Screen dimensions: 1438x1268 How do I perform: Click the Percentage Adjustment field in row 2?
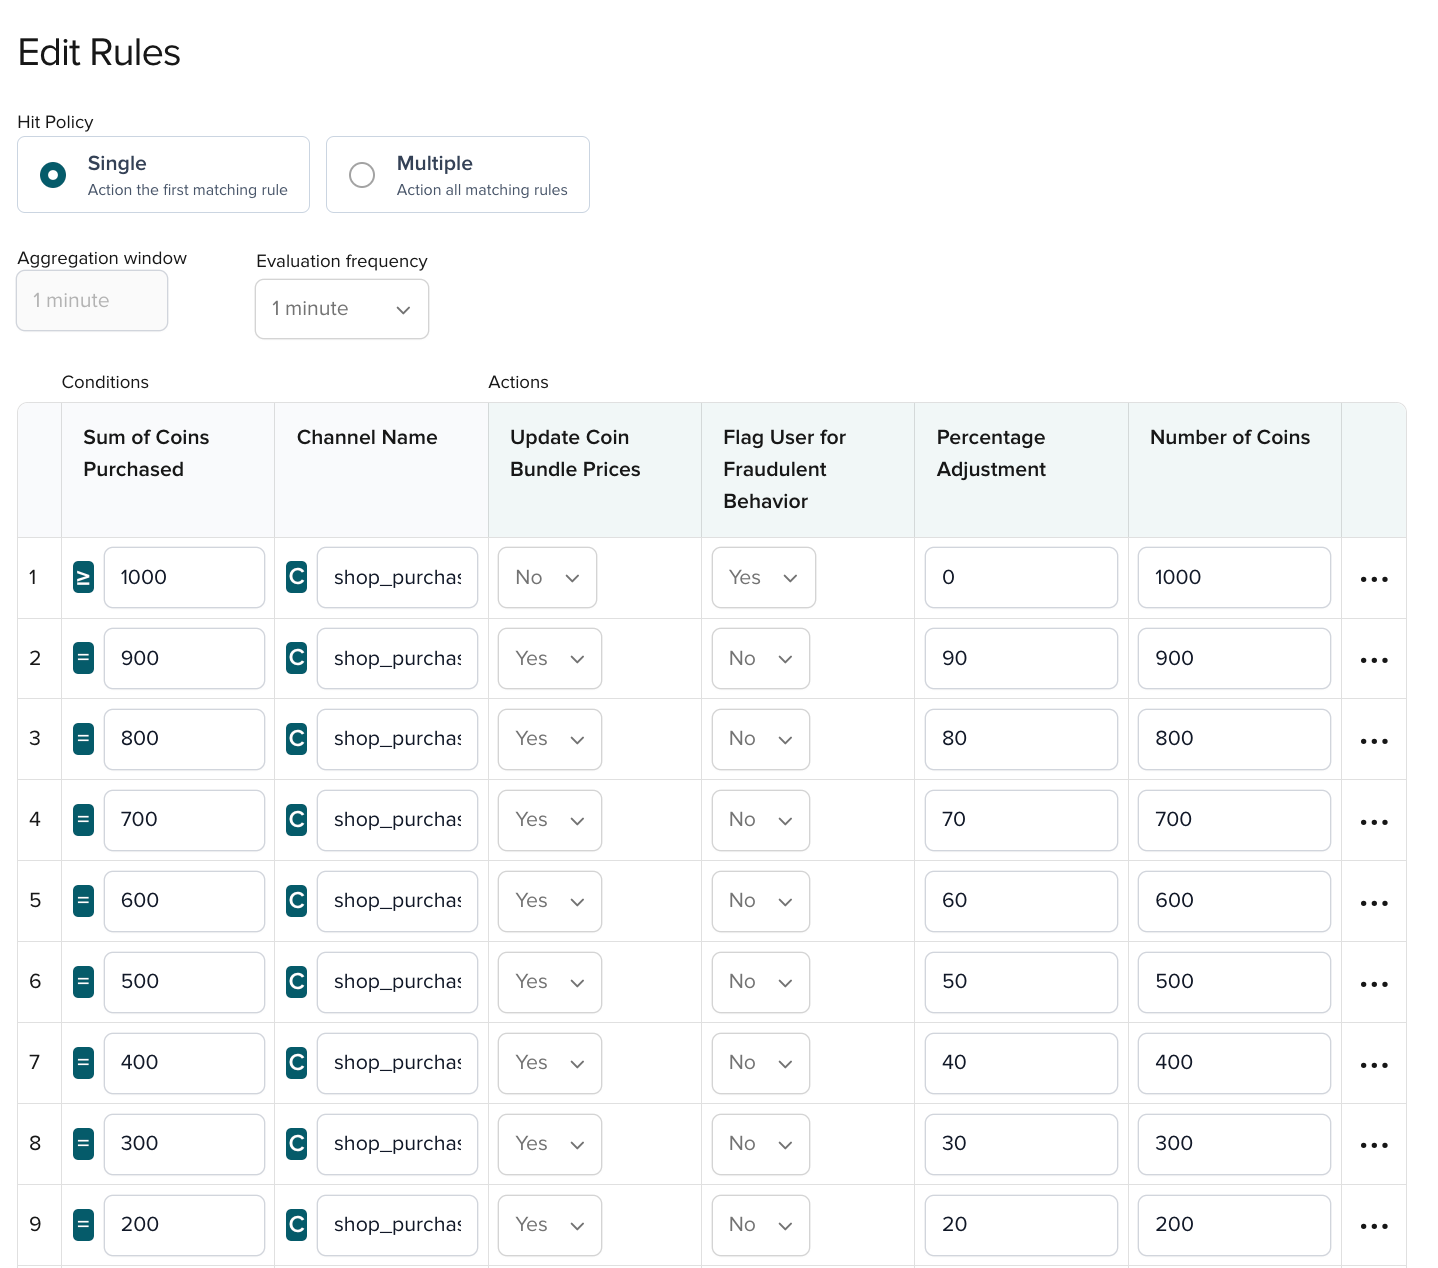pos(1020,659)
